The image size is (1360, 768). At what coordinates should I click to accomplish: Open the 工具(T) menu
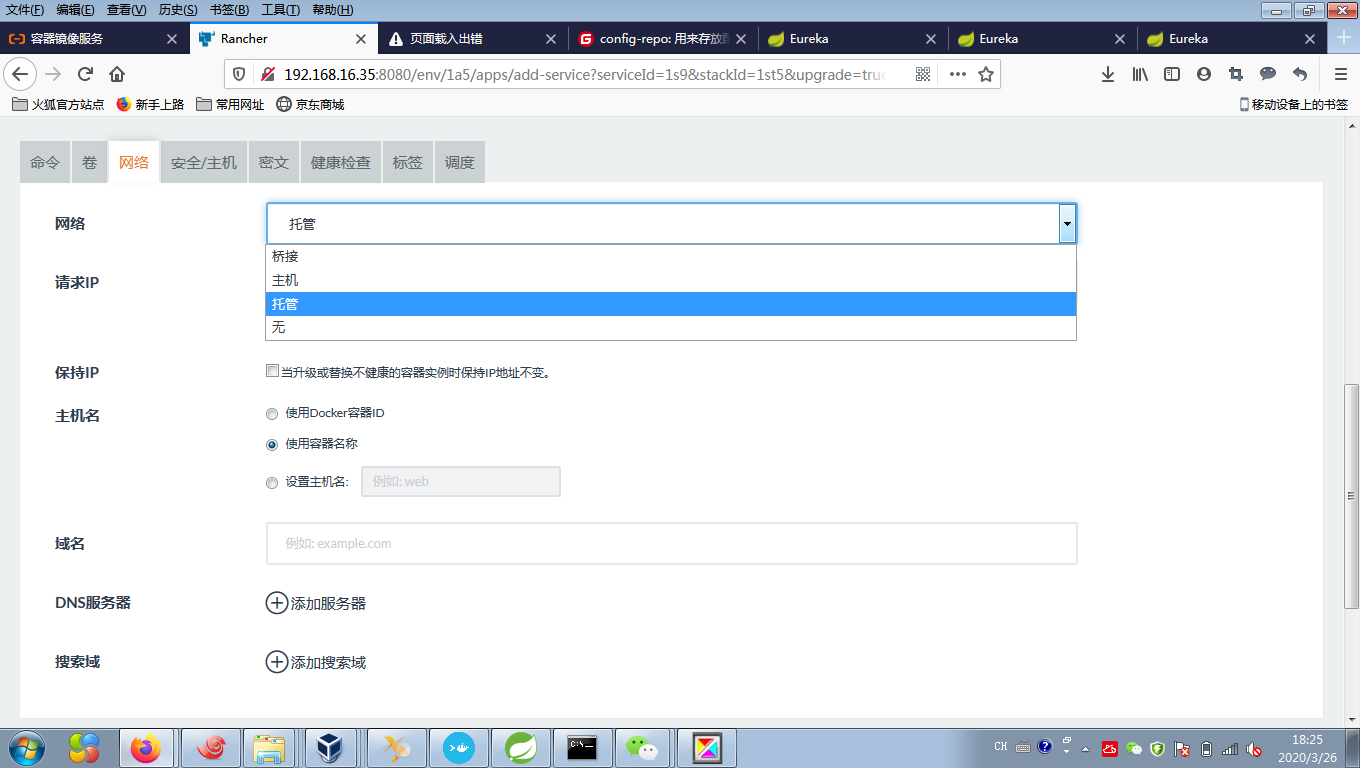280,10
